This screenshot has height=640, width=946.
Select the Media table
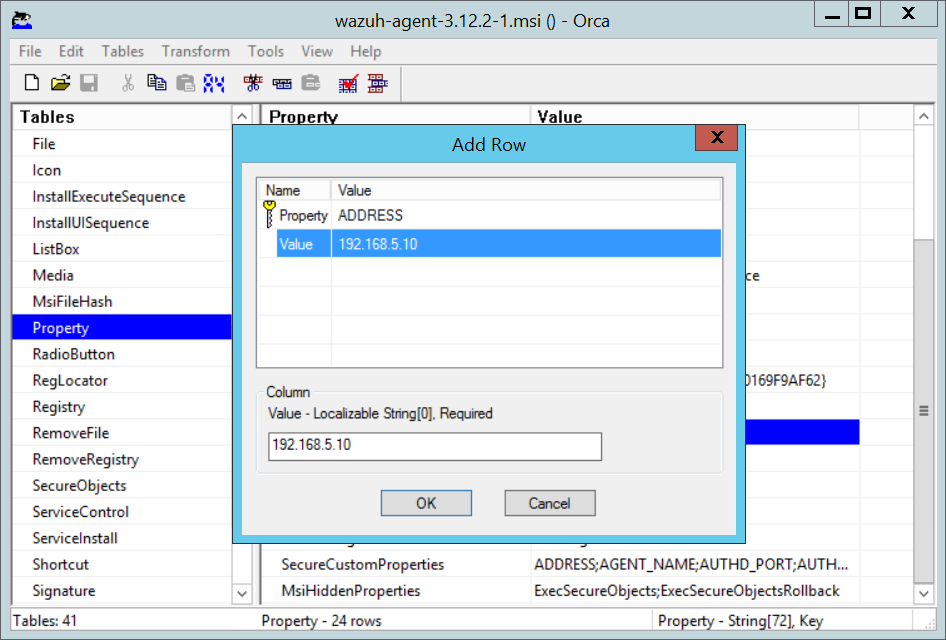122,275
